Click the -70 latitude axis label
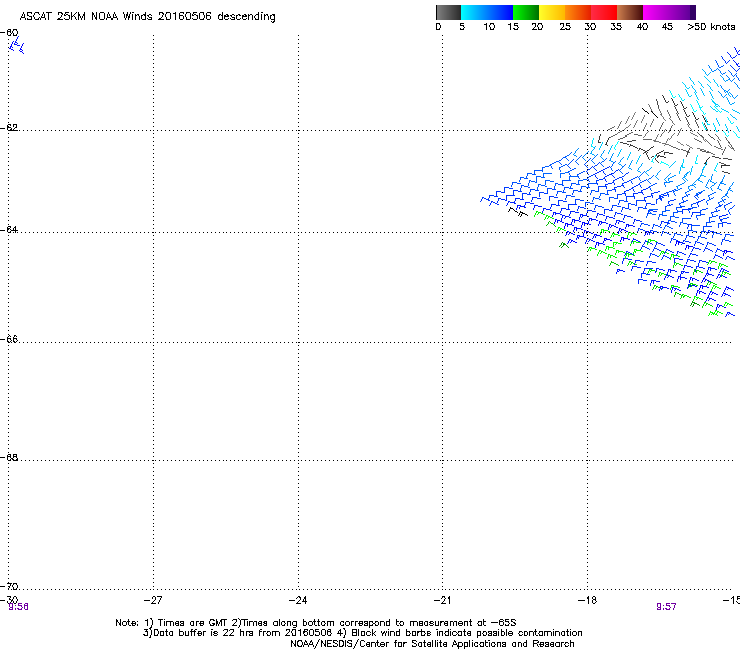 (9, 586)
